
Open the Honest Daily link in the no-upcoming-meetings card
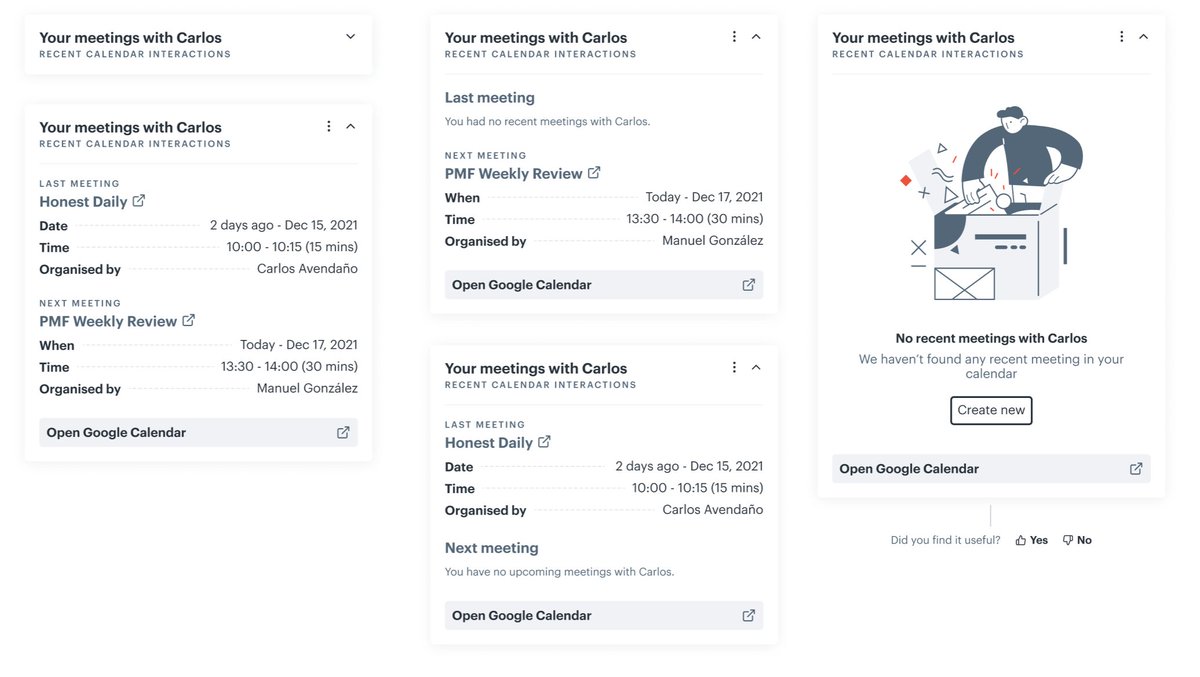click(489, 442)
